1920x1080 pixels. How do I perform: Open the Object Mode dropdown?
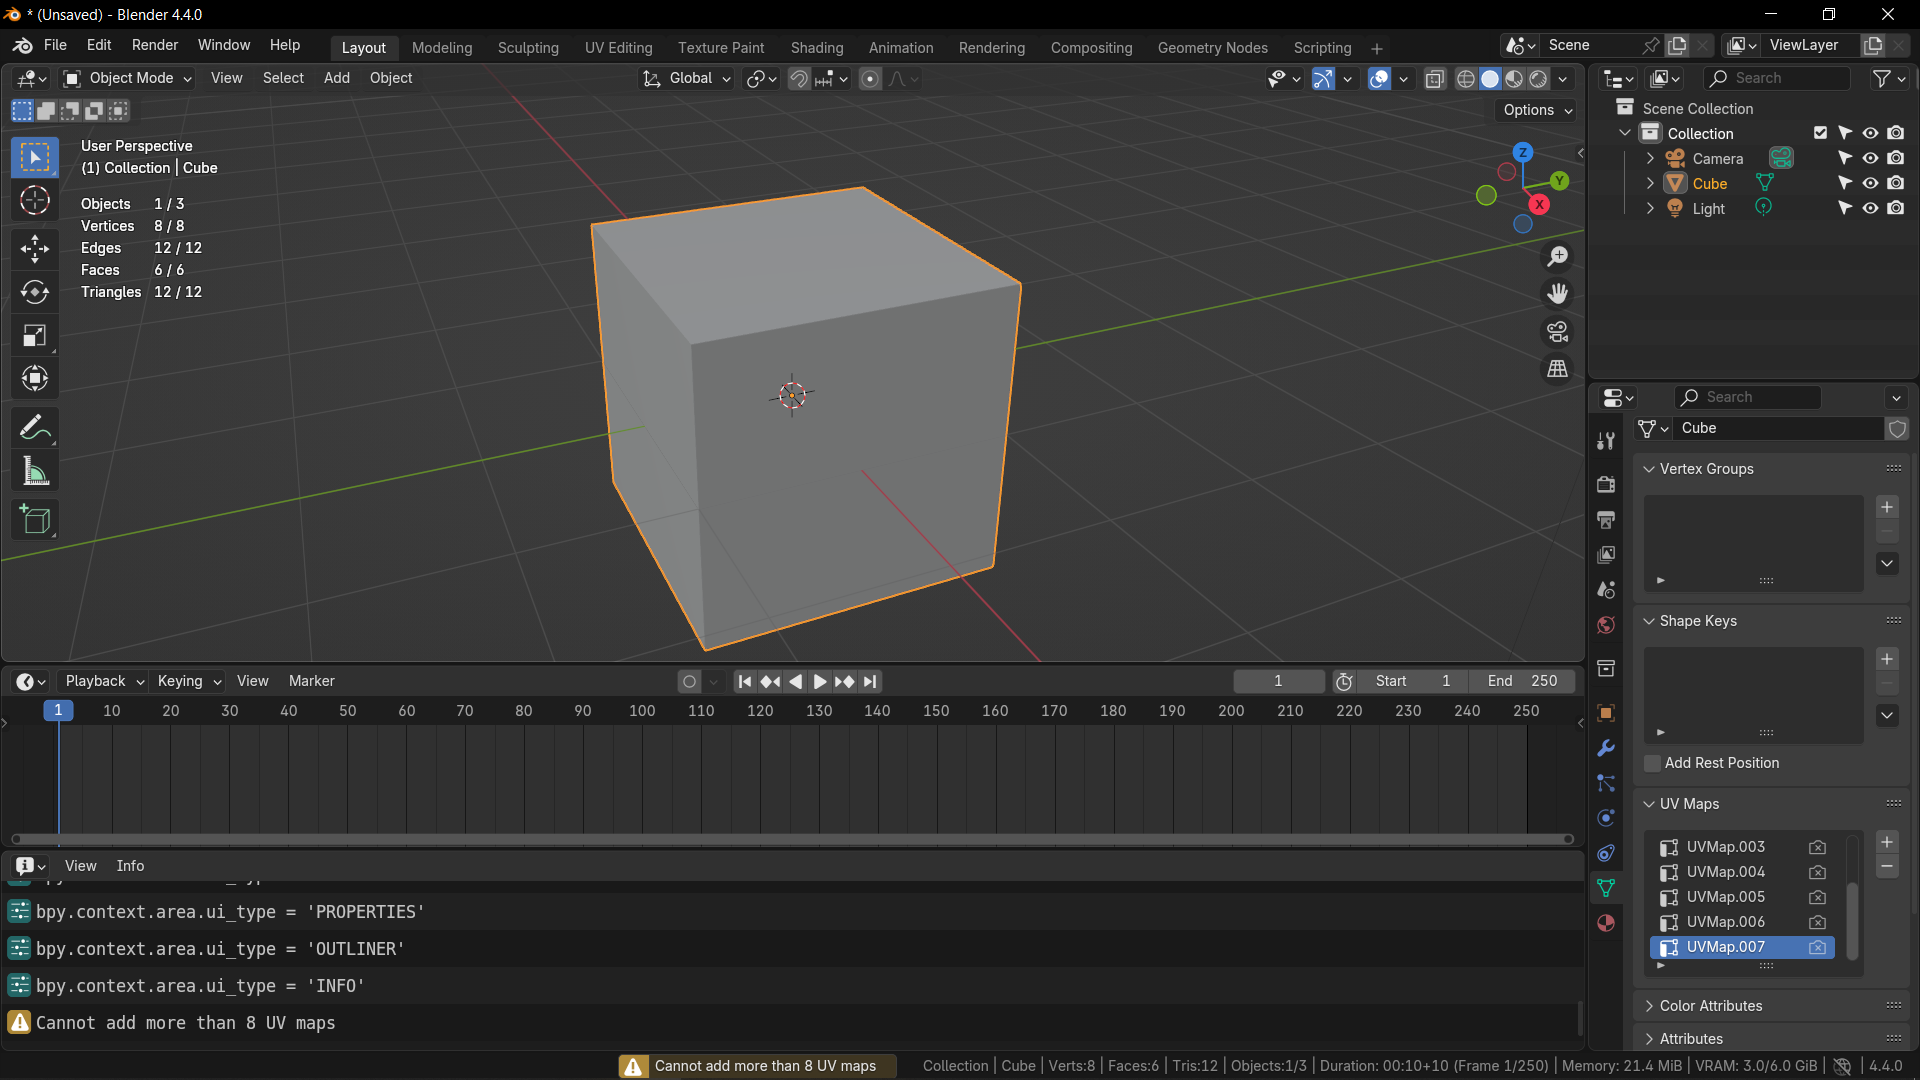pos(127,78)
